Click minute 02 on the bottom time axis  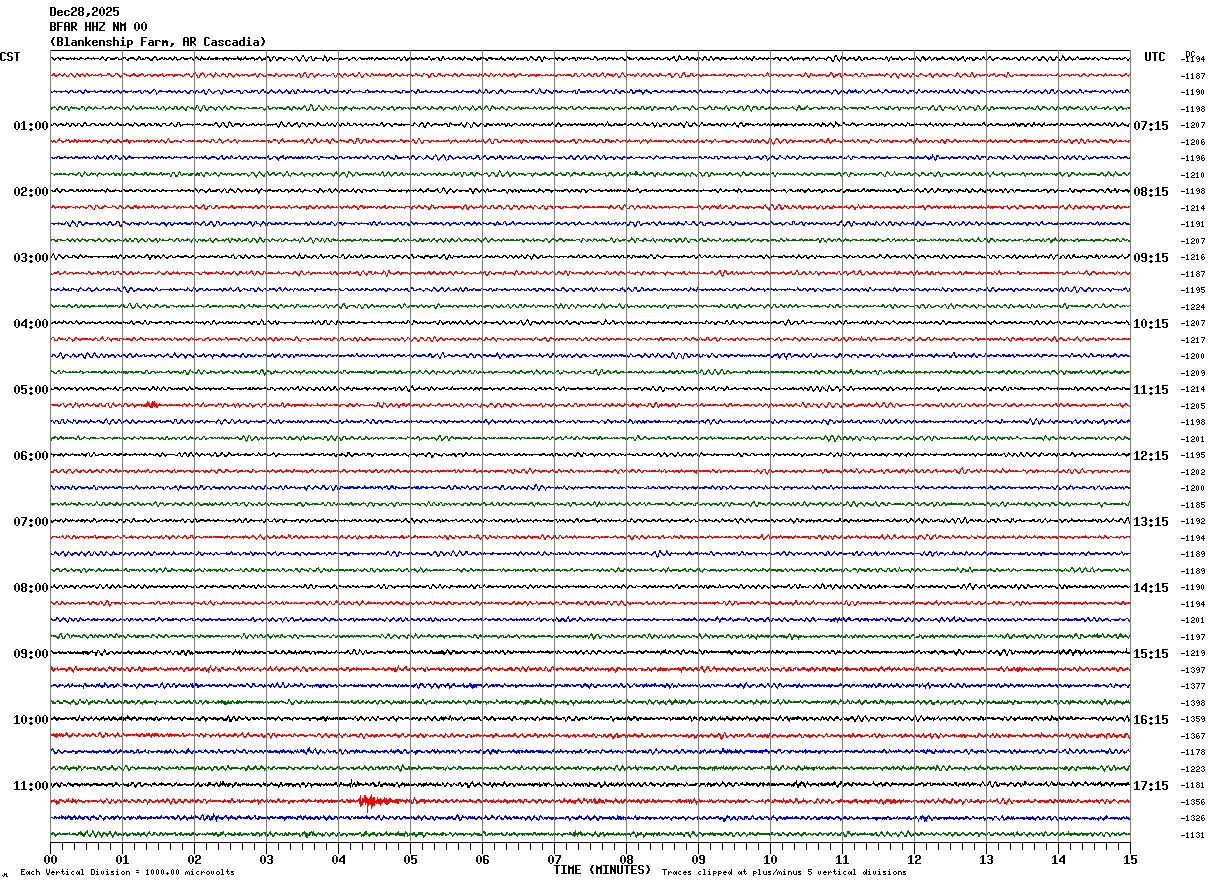click(194, 859)
